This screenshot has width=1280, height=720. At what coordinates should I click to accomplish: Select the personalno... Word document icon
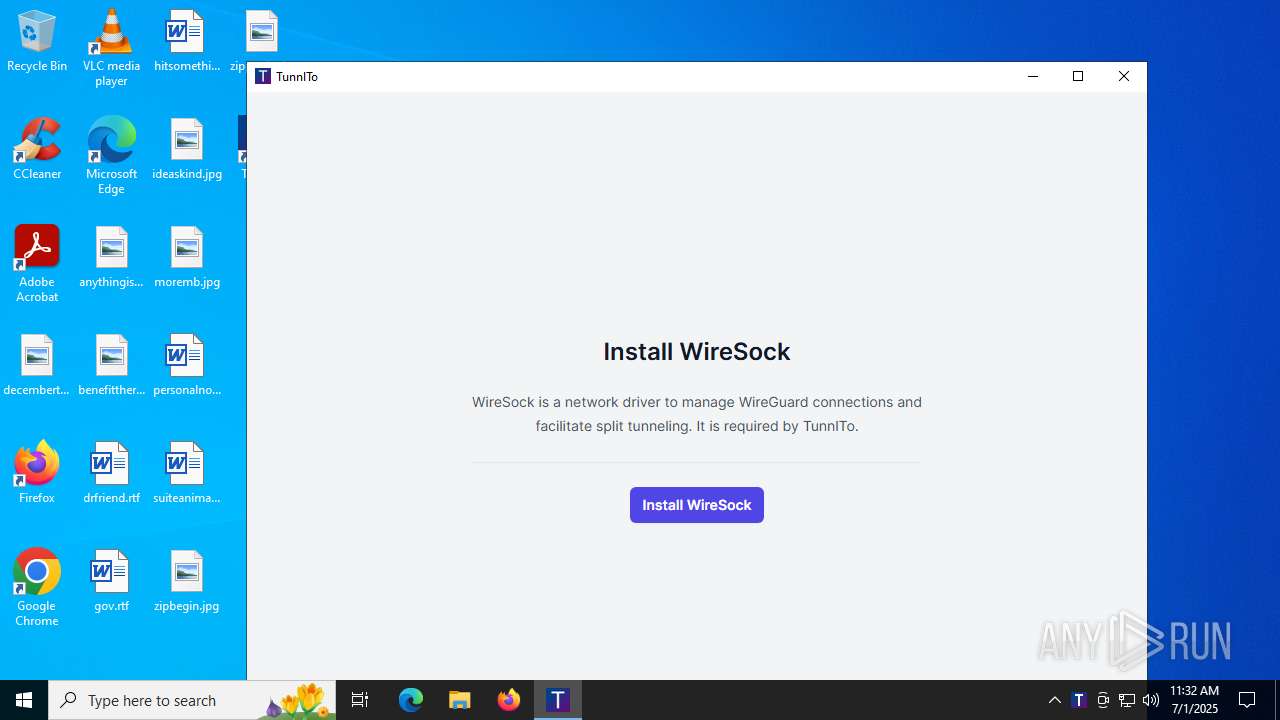[x=186, y=365]
